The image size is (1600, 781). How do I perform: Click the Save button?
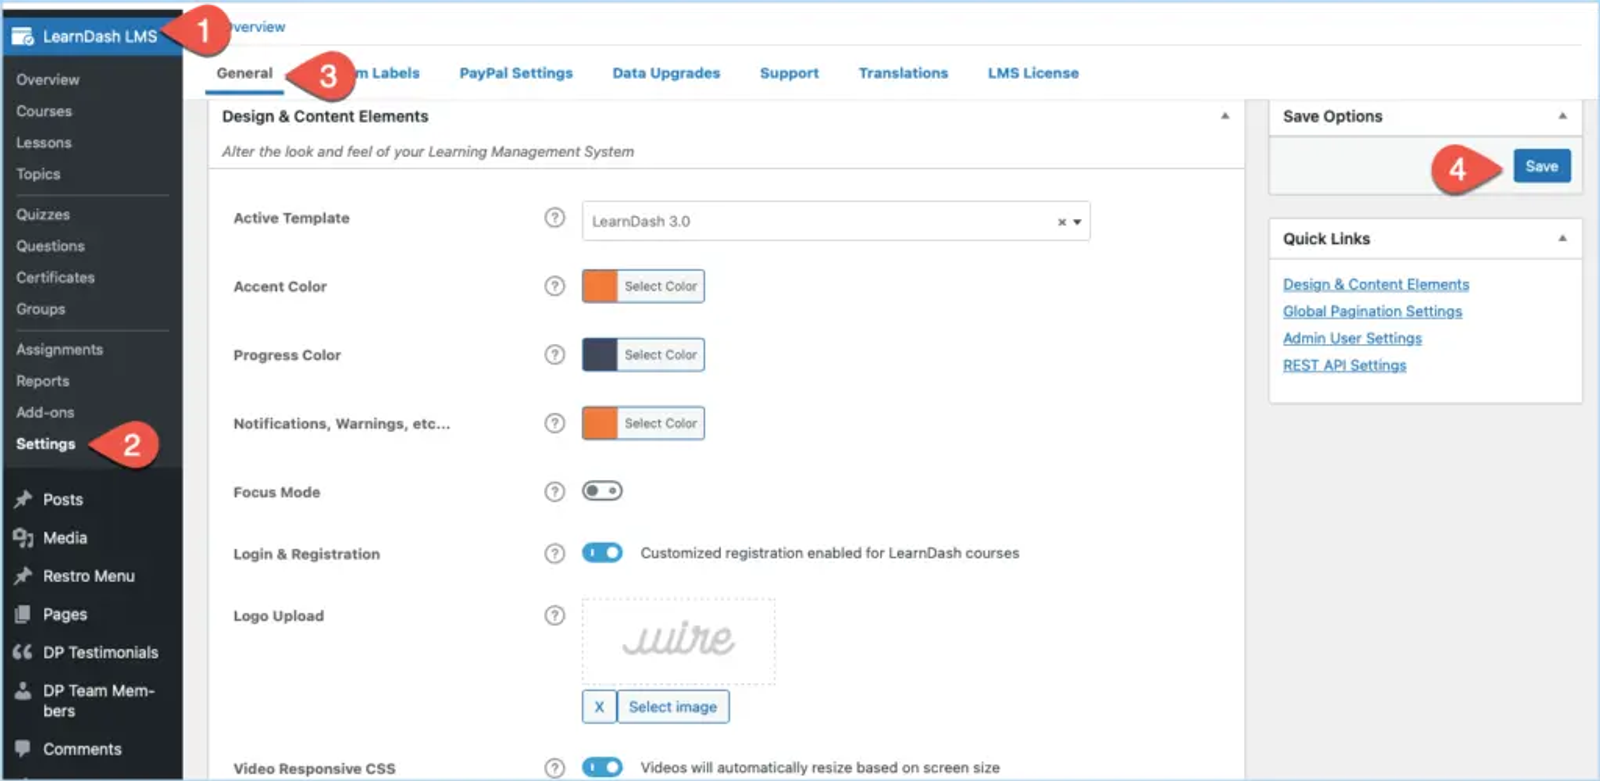[1541, 166]
